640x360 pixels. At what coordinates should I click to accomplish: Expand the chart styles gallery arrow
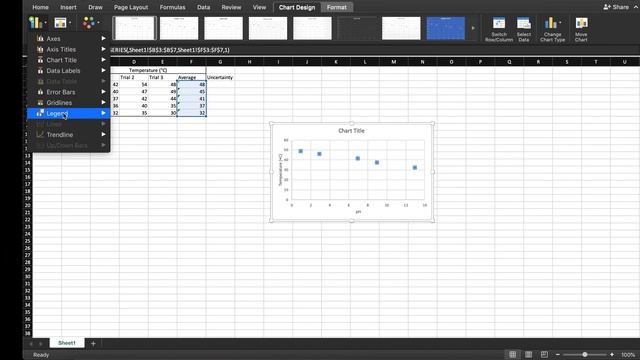[x=473, y=28]
